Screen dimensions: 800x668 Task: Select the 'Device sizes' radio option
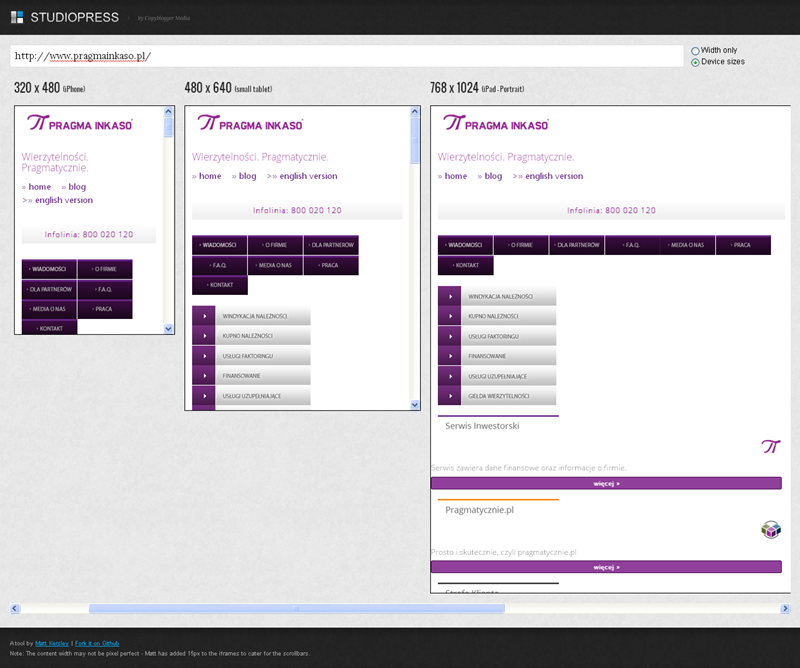(695, 62)
